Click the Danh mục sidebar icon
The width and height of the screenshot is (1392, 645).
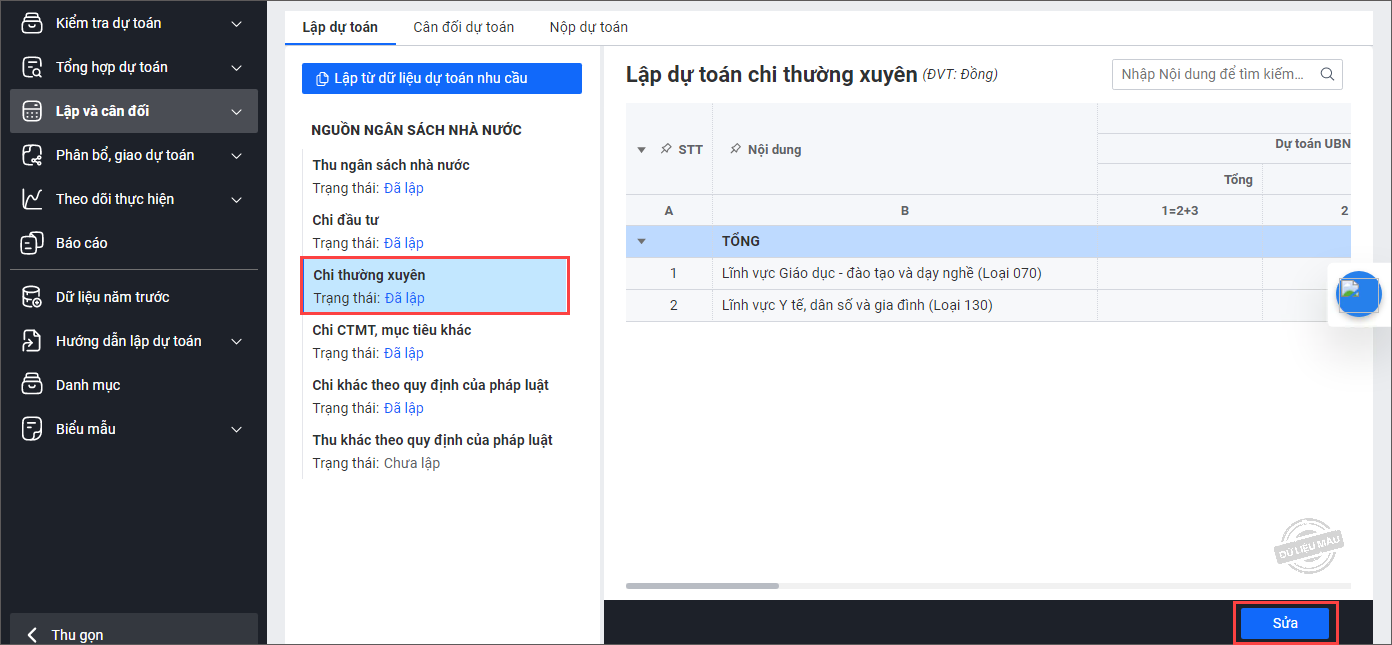click(33, 385)
